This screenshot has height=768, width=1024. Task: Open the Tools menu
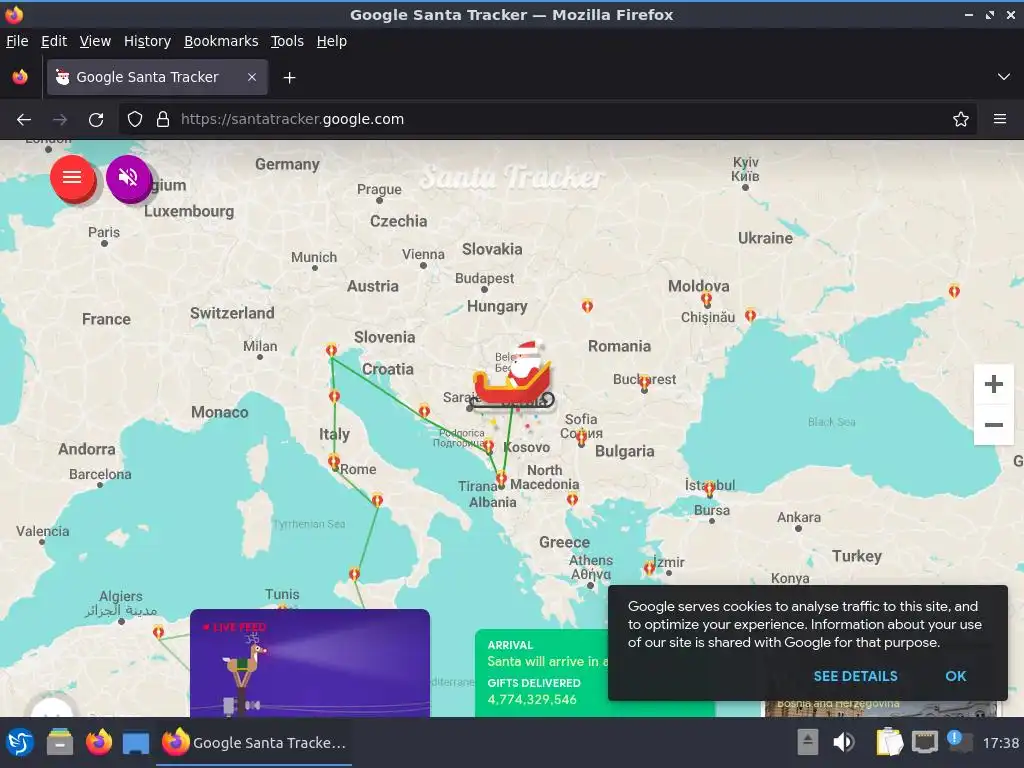click(287, 41)
